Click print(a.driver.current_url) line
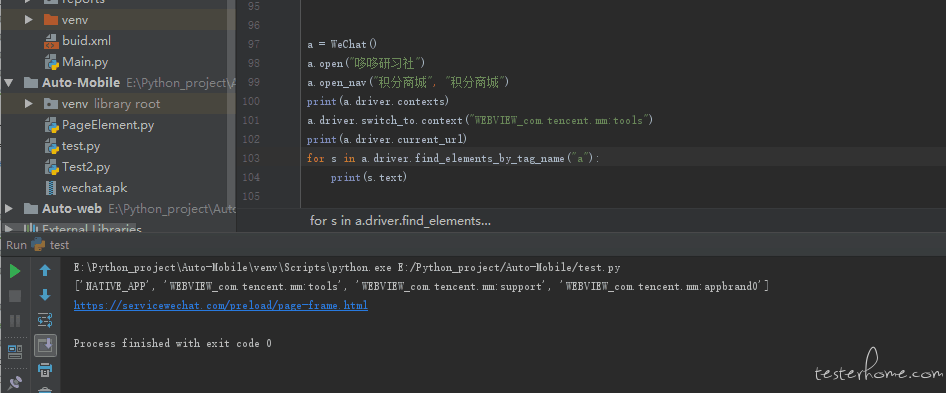Screen dimensions: 946x393 [386, 139]
